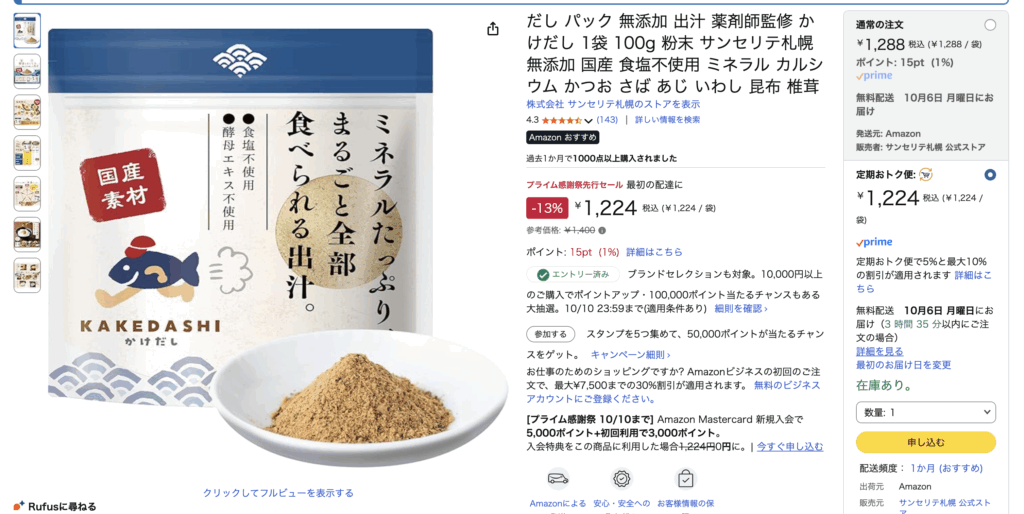Click the customer information protection icon
The width and height of the screenshot is (1024, 514).
(x=685, y=479)
